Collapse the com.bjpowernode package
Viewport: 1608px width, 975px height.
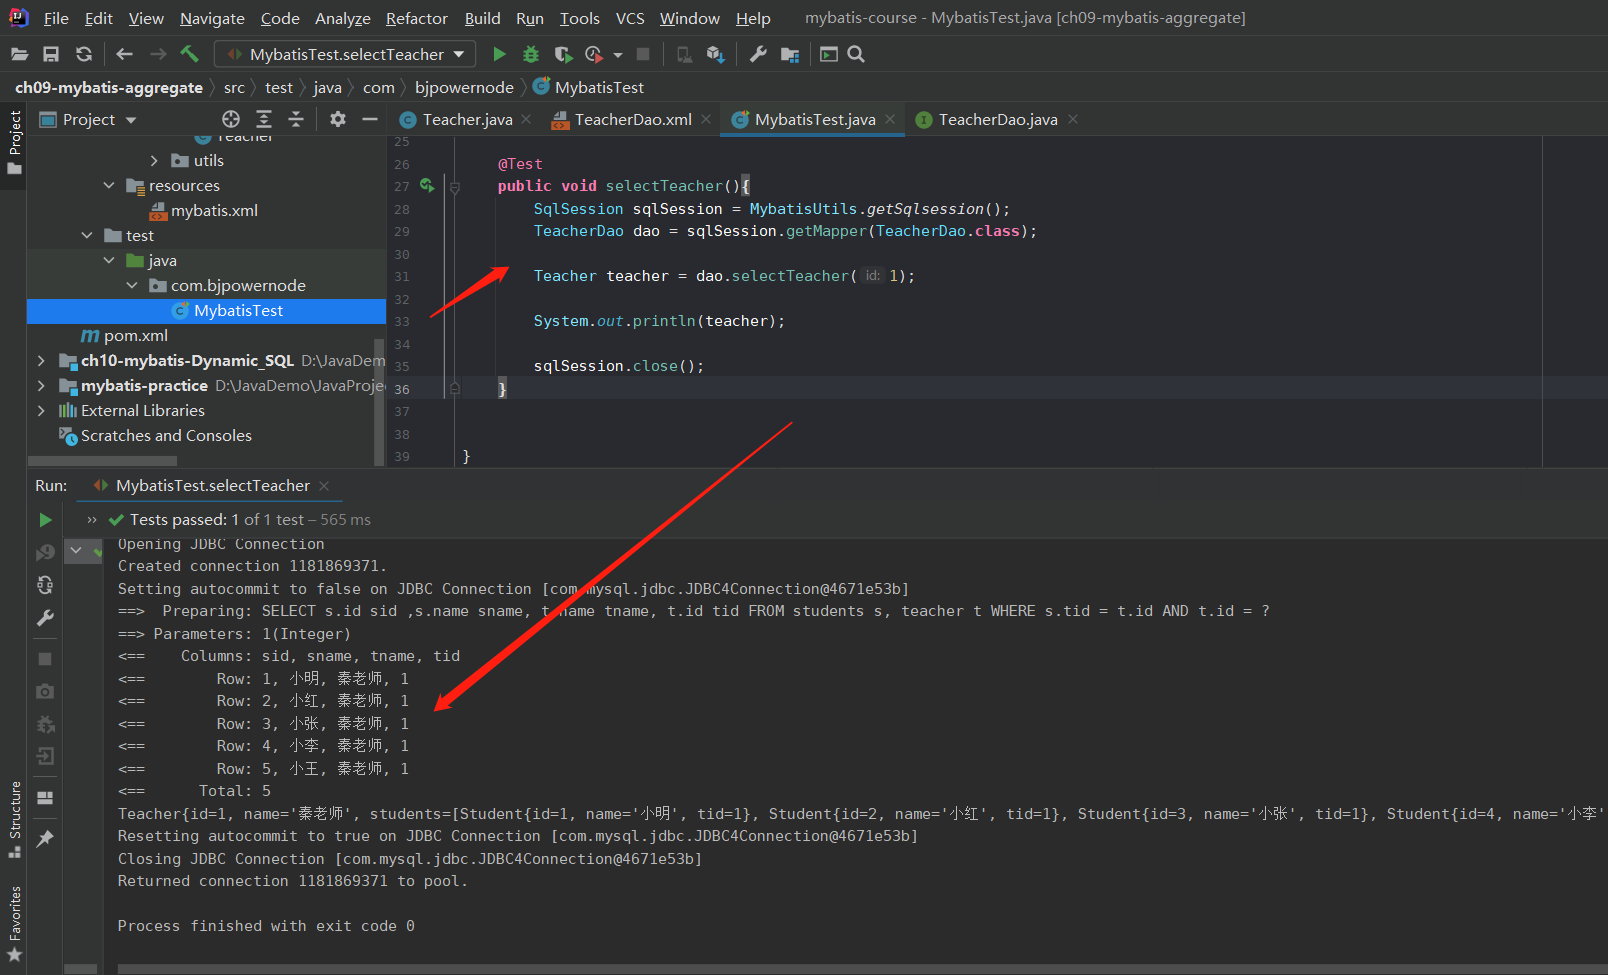point(132,285)
